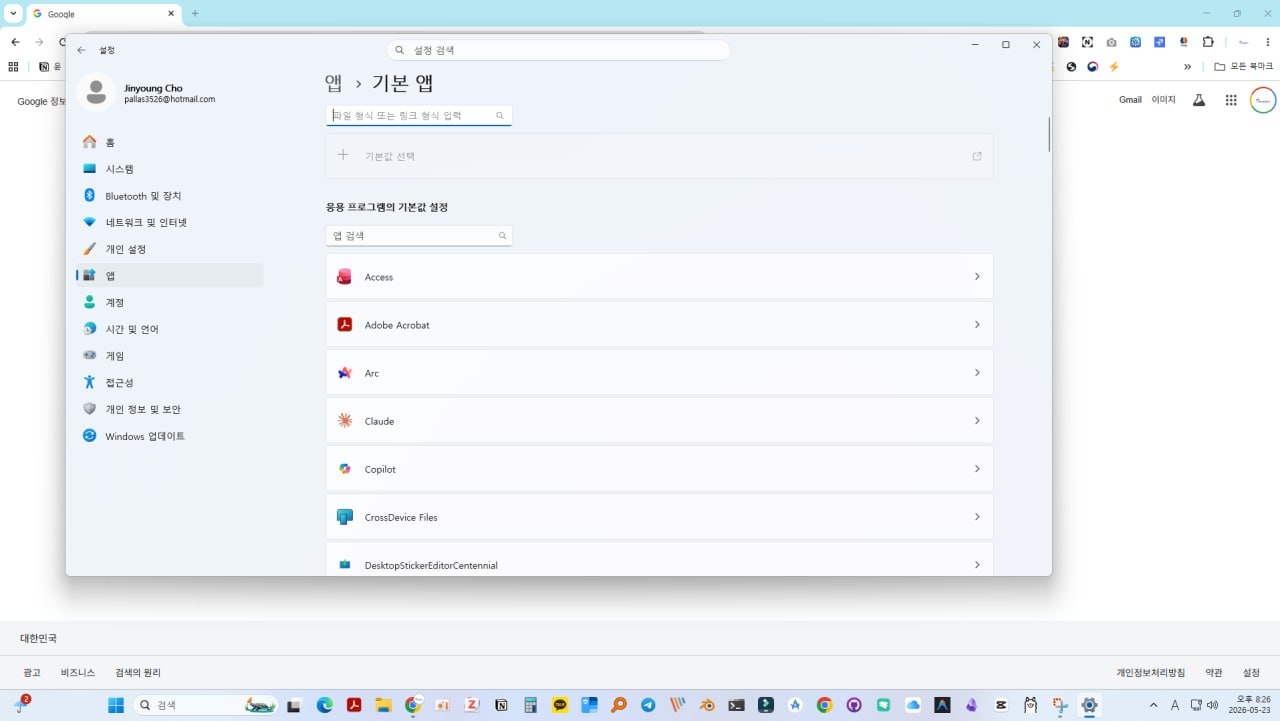The width and height of the screenshot is (1280, 721).
Task: Click the Adobe Acrobat app icon
Action: [345, 325]
